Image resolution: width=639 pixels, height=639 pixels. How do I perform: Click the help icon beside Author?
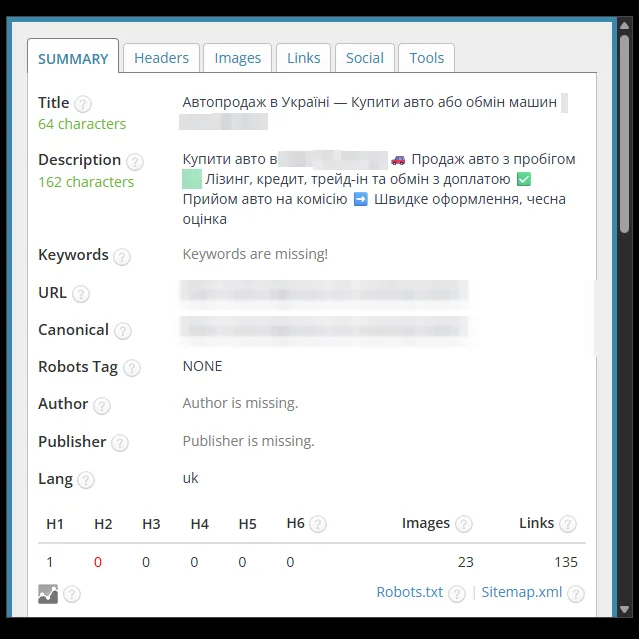(101, 405)
